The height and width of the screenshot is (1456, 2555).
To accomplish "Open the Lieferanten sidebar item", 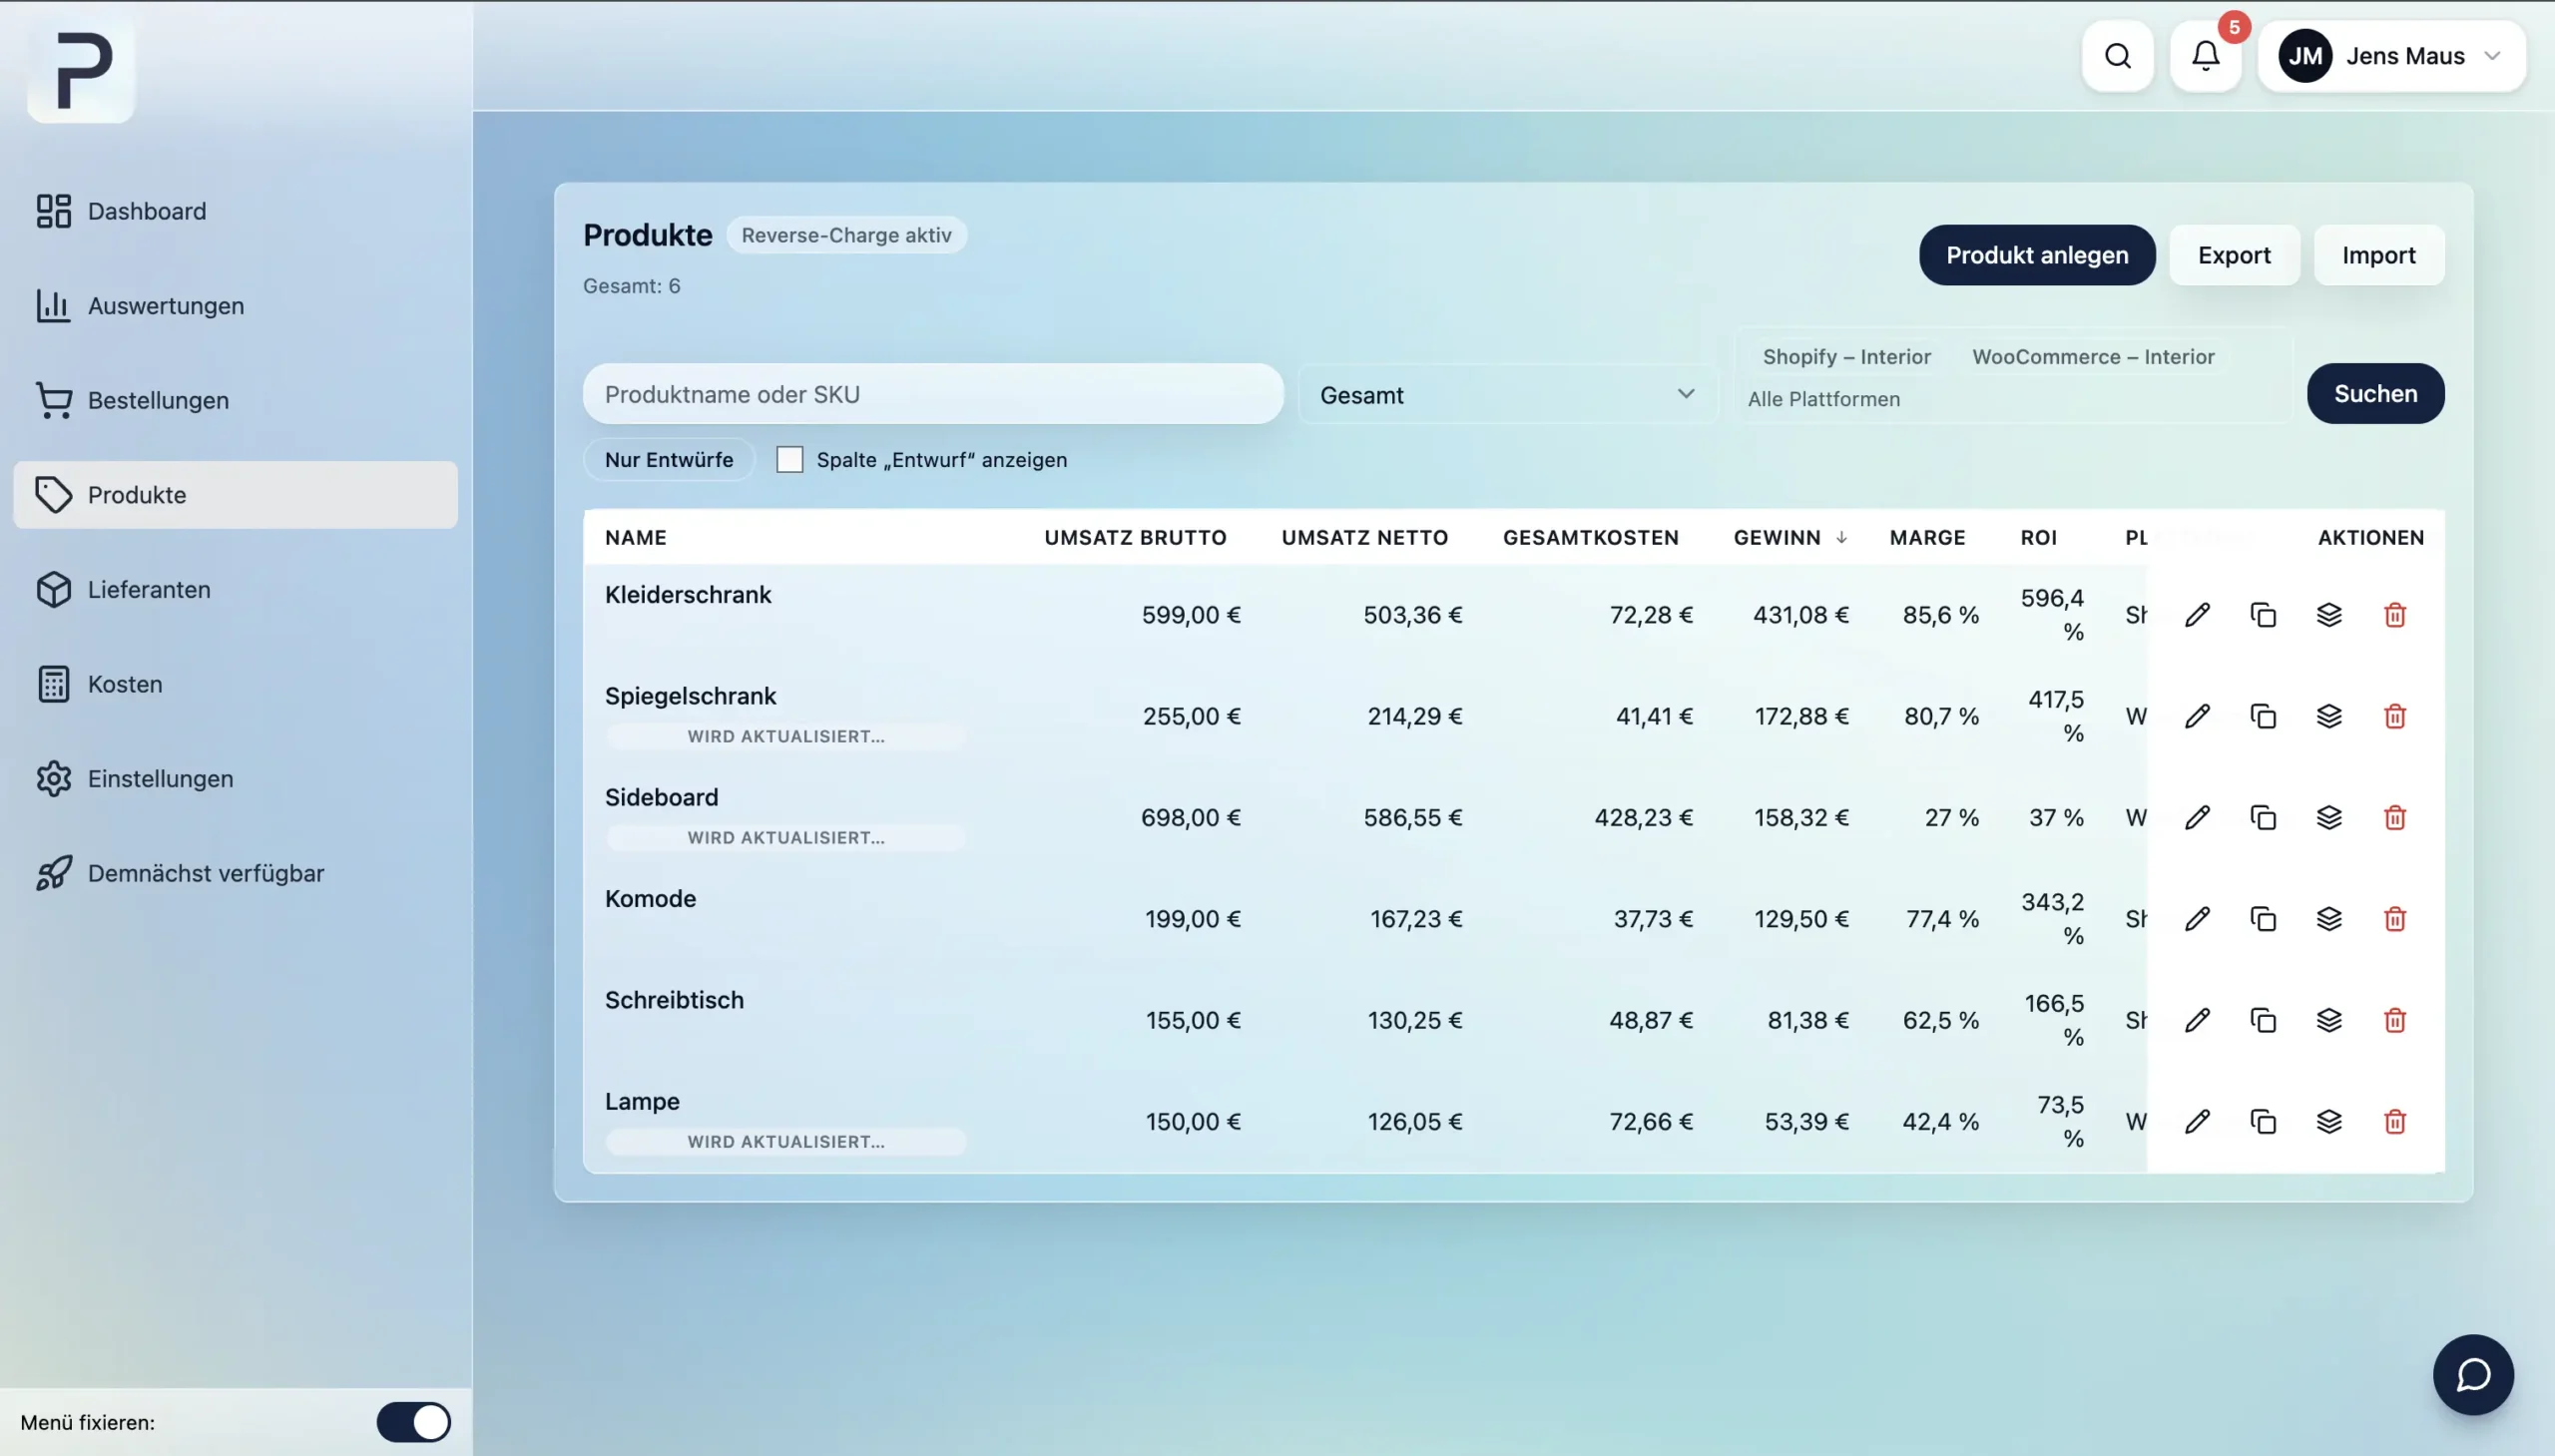I will point(149,590).
